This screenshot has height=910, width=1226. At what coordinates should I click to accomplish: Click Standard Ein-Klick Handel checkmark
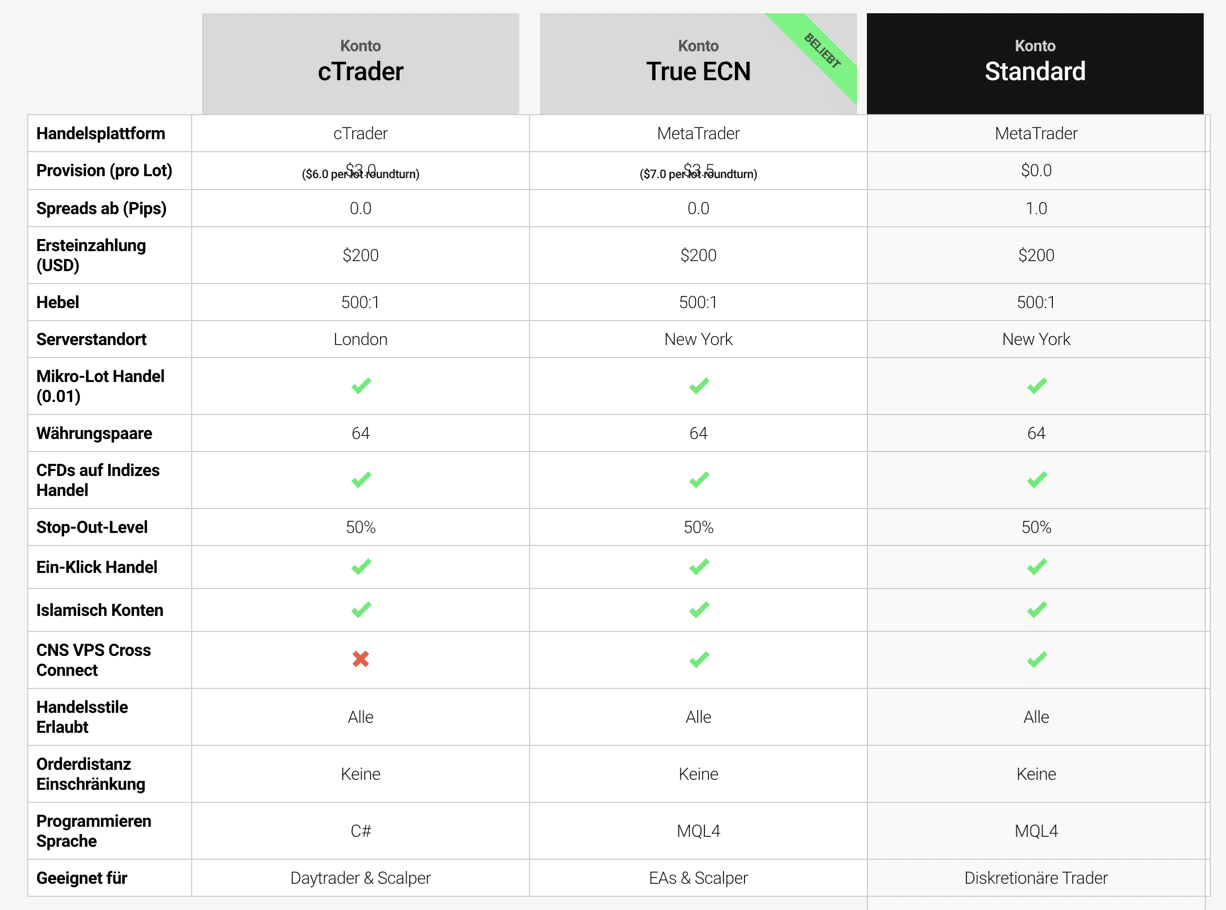point(1037,567)
